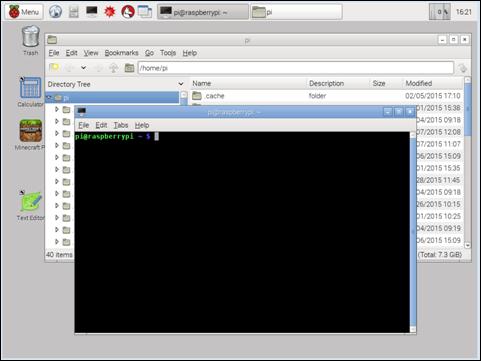Select the Text Editor desktop icon

30,206
